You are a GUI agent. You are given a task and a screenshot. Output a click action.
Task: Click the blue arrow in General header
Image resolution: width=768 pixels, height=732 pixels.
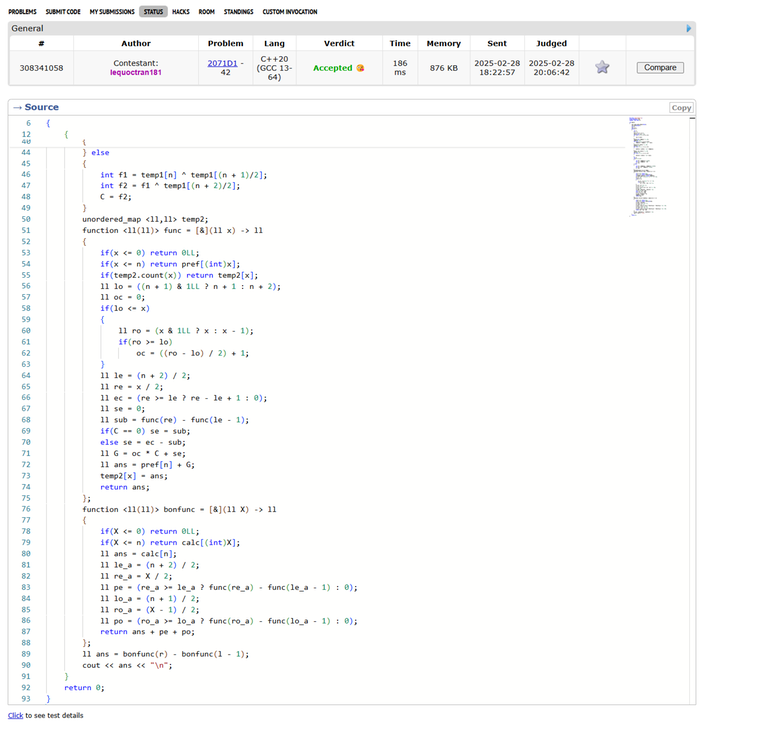(x=689, y=29)
